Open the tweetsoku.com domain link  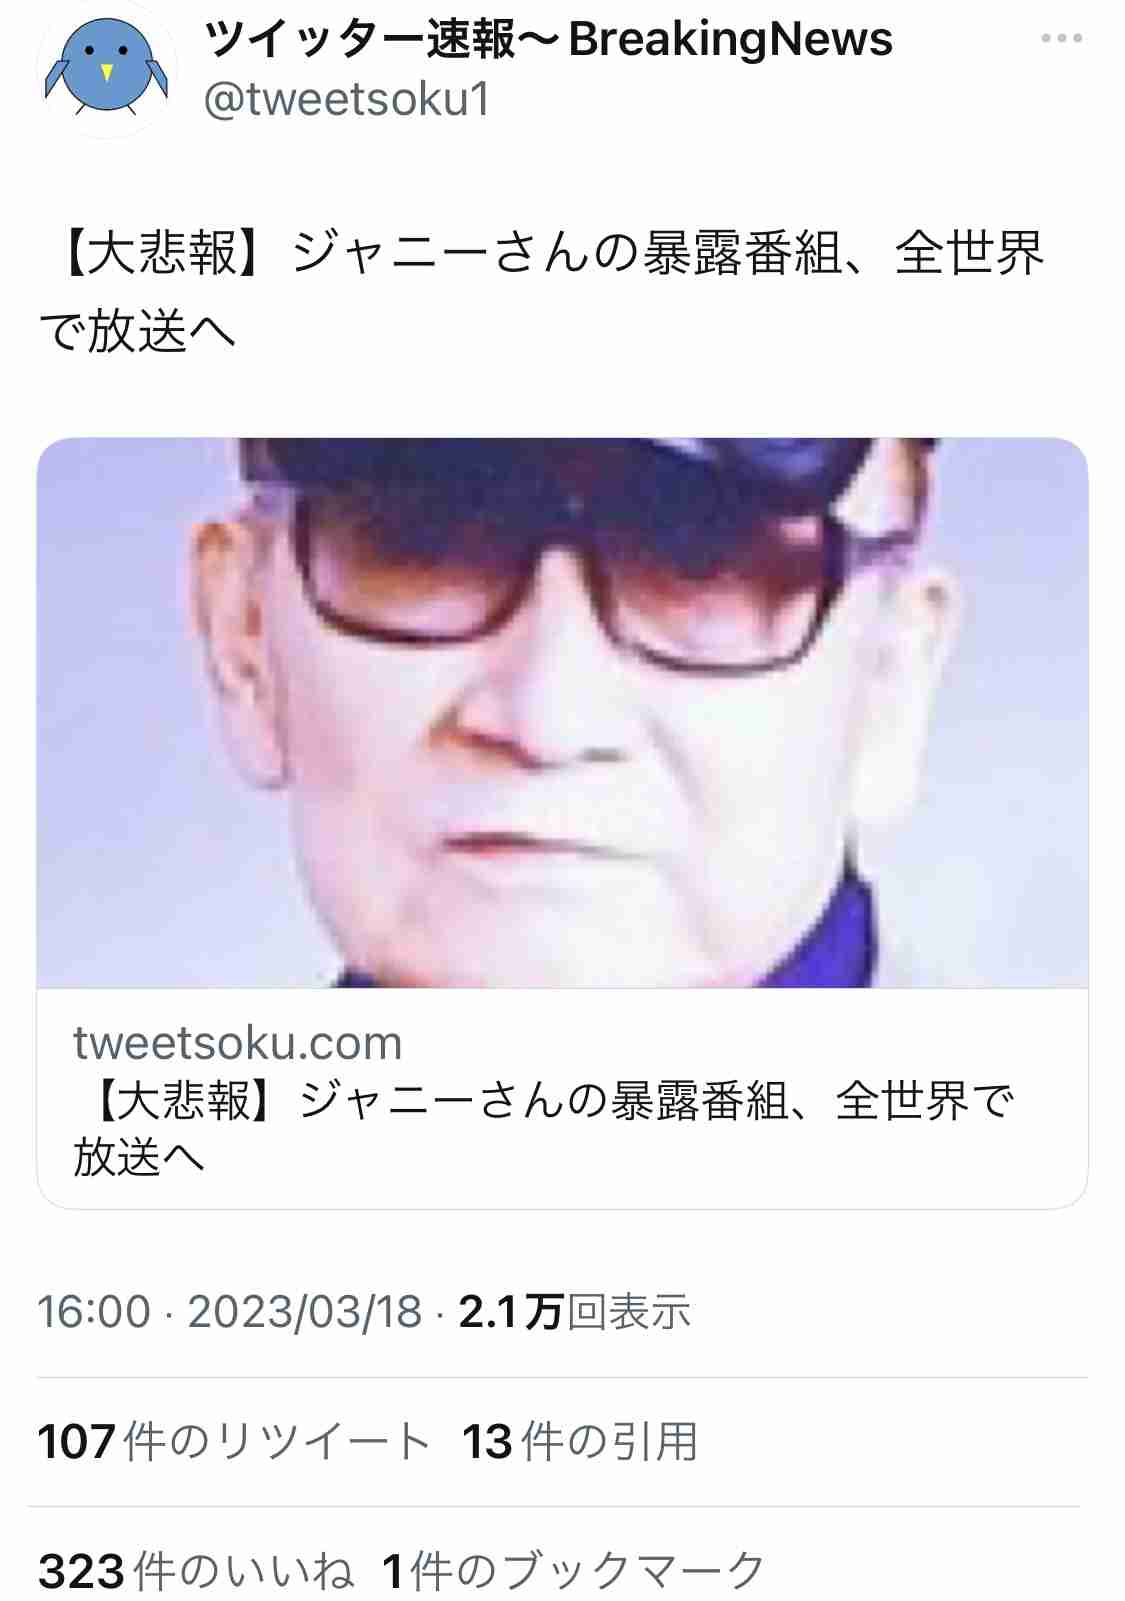[x=238, y=1043]
